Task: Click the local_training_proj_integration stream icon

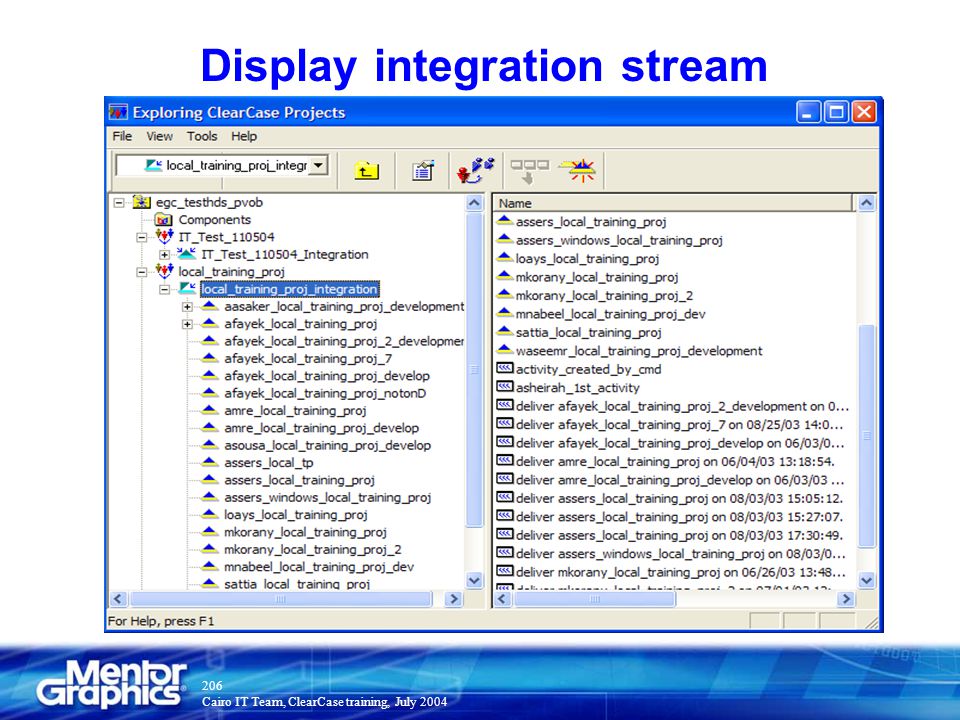Action: pos(187,289)
